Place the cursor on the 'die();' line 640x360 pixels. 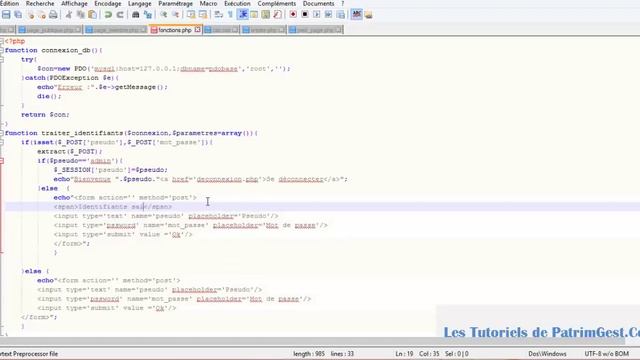click(49, 96)
